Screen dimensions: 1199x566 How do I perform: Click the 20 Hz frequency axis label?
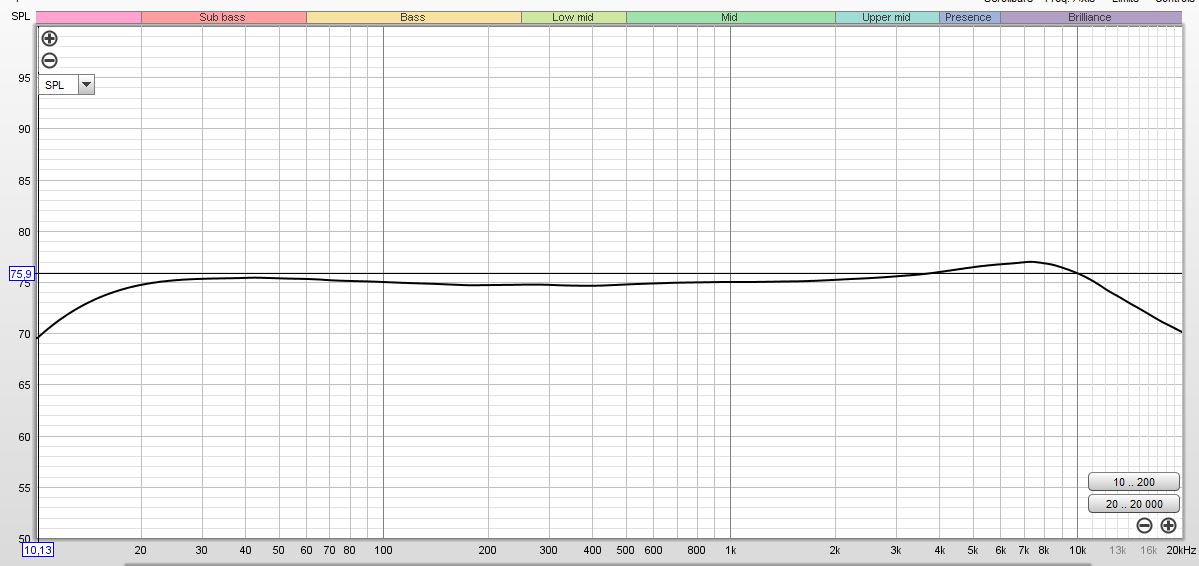[141, 550]
